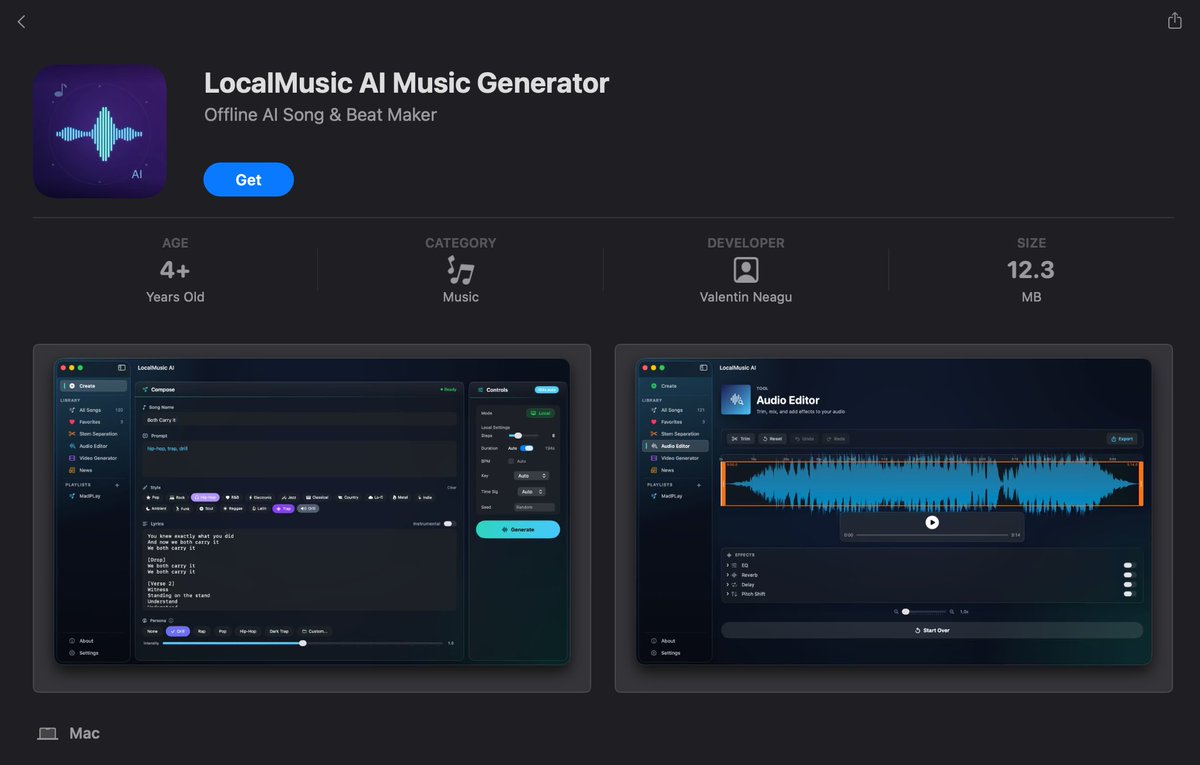Open developer Valentin Neagu's profile icon
The image size is (1200, 765).
[x=746, y=270]
